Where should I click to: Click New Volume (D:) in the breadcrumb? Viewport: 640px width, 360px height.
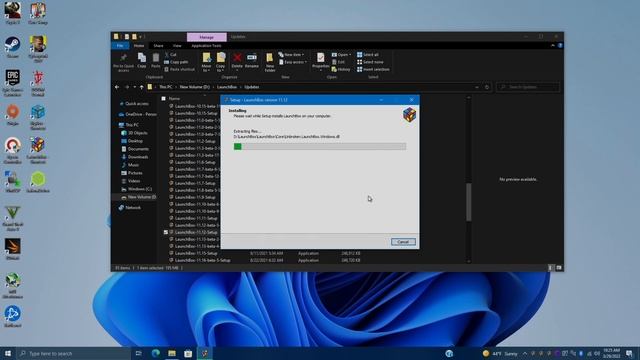click(x=194, y=87)
